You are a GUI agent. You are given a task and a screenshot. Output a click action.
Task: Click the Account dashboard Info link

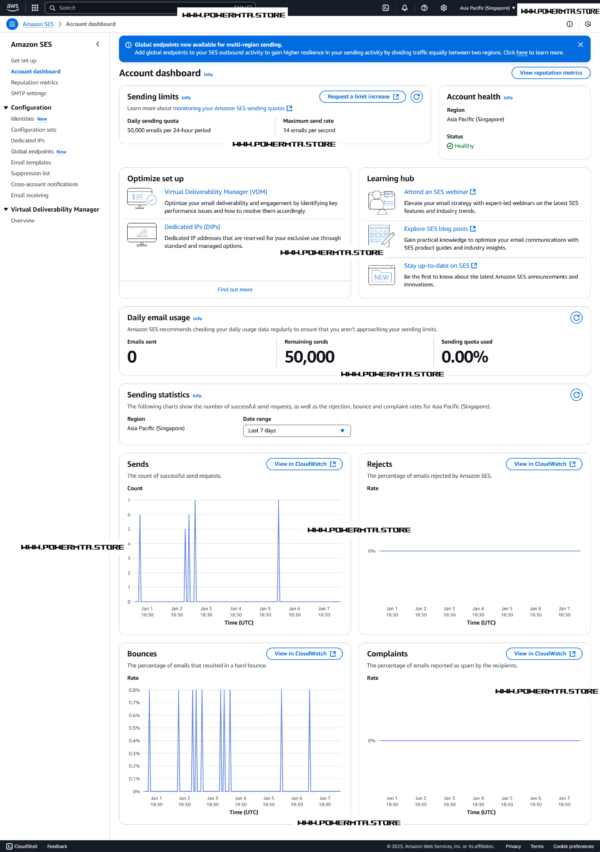[x=208, y=74]
